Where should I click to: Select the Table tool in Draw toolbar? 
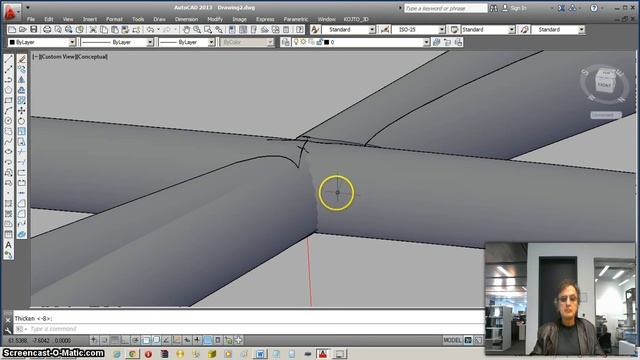tap(9, 234)
